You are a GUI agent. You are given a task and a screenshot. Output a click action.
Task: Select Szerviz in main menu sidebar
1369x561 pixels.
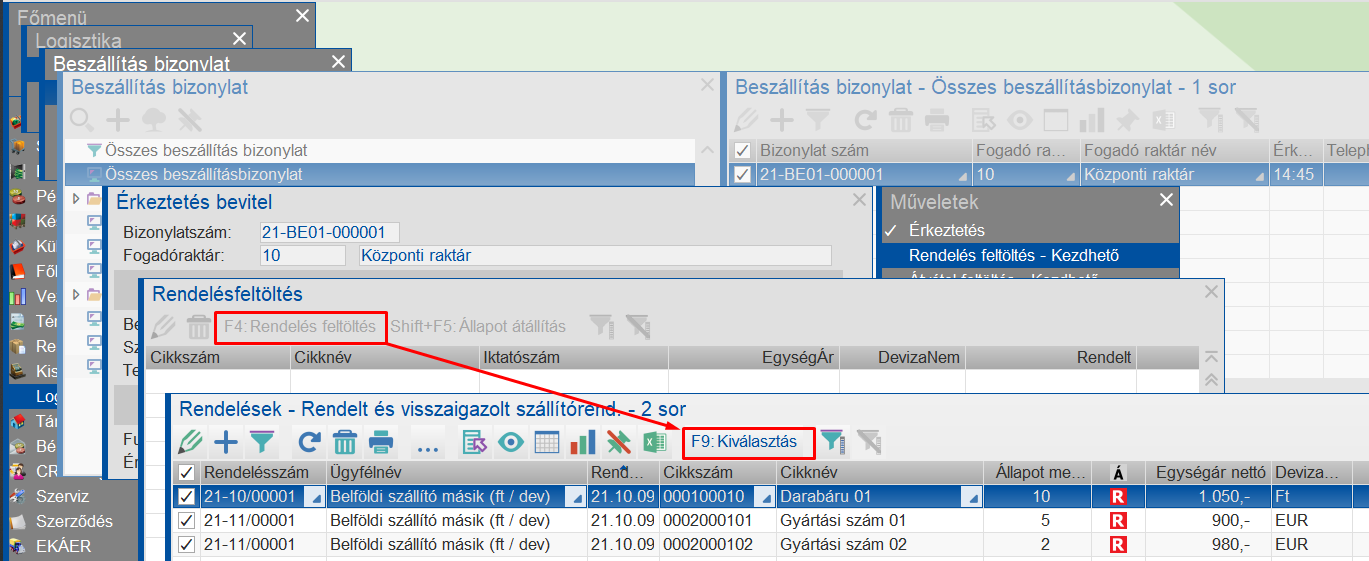pos(62,496)
